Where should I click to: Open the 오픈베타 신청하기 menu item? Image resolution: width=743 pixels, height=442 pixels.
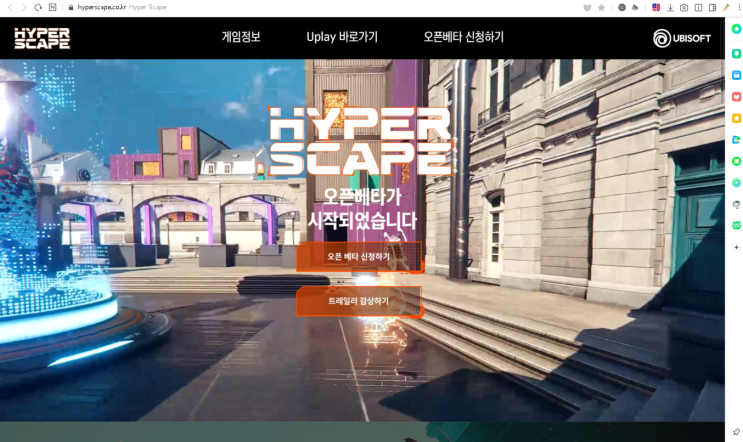tap(463, 37)
